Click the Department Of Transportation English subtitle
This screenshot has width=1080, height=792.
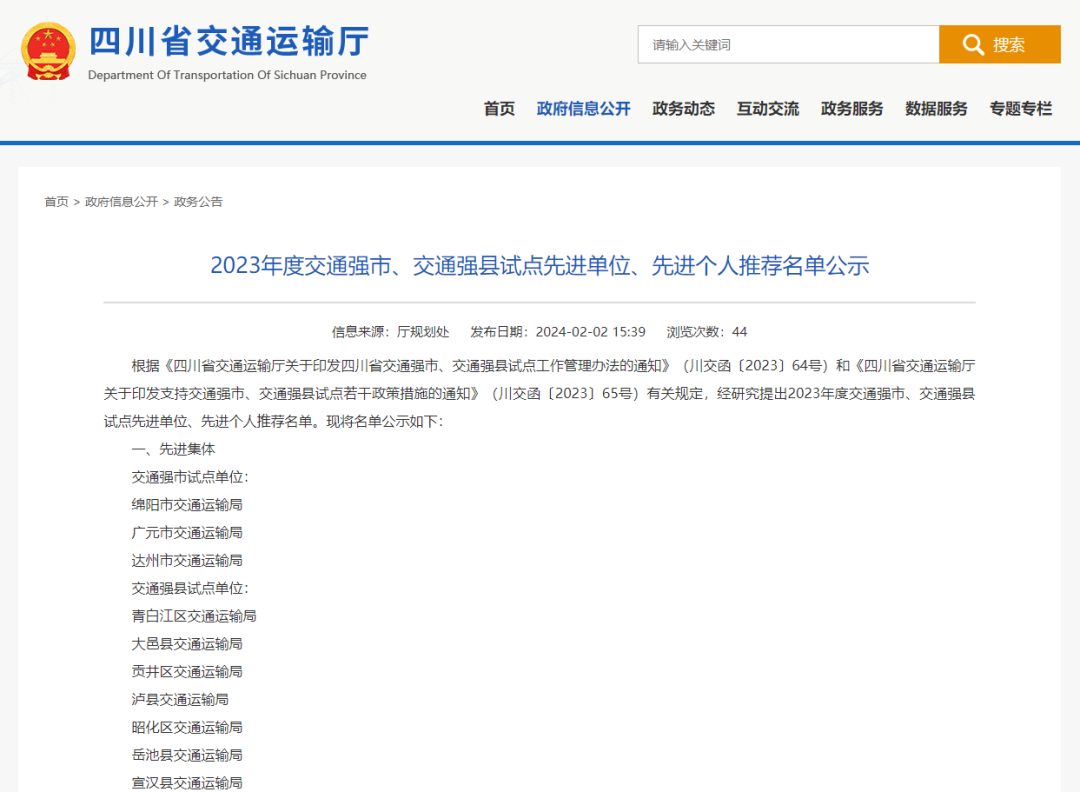(x=227, y=75)
